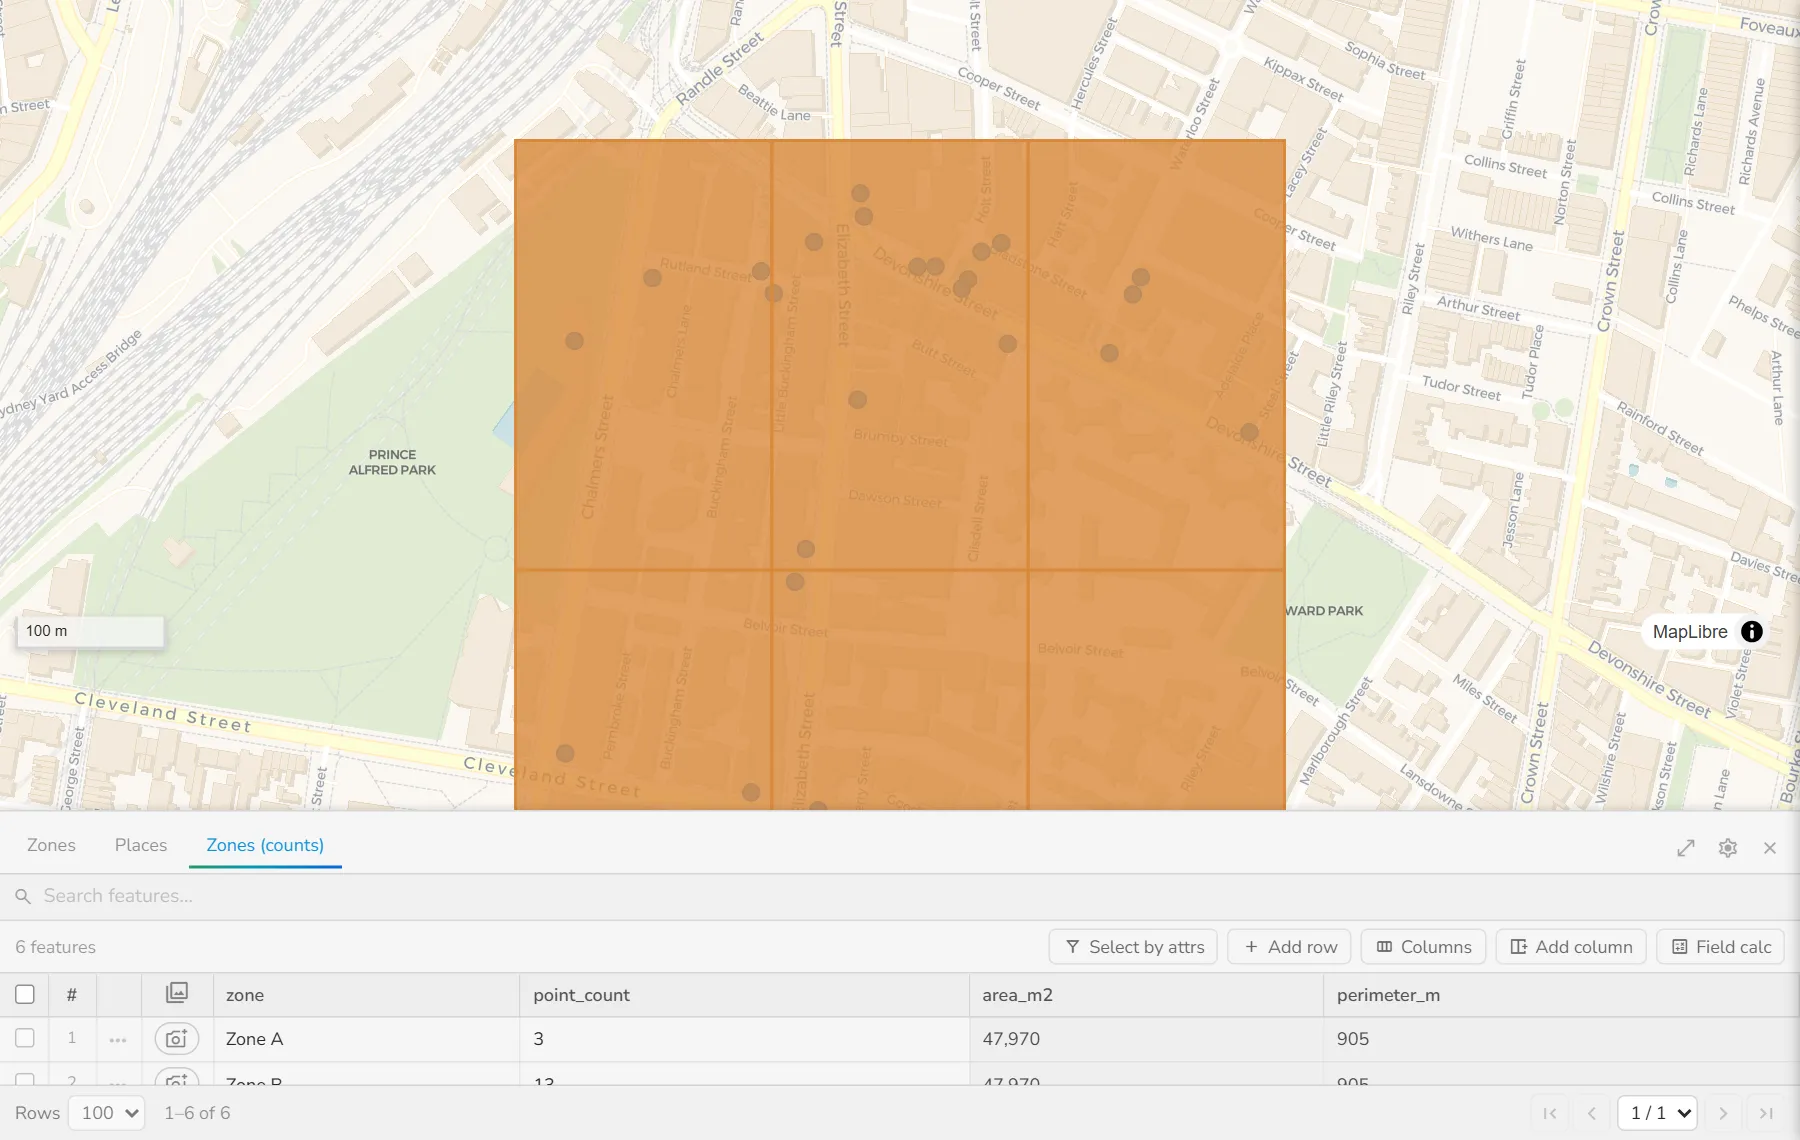Open Select by attrs filter
This screenshot has width=1800, height=1140.
1133,947
